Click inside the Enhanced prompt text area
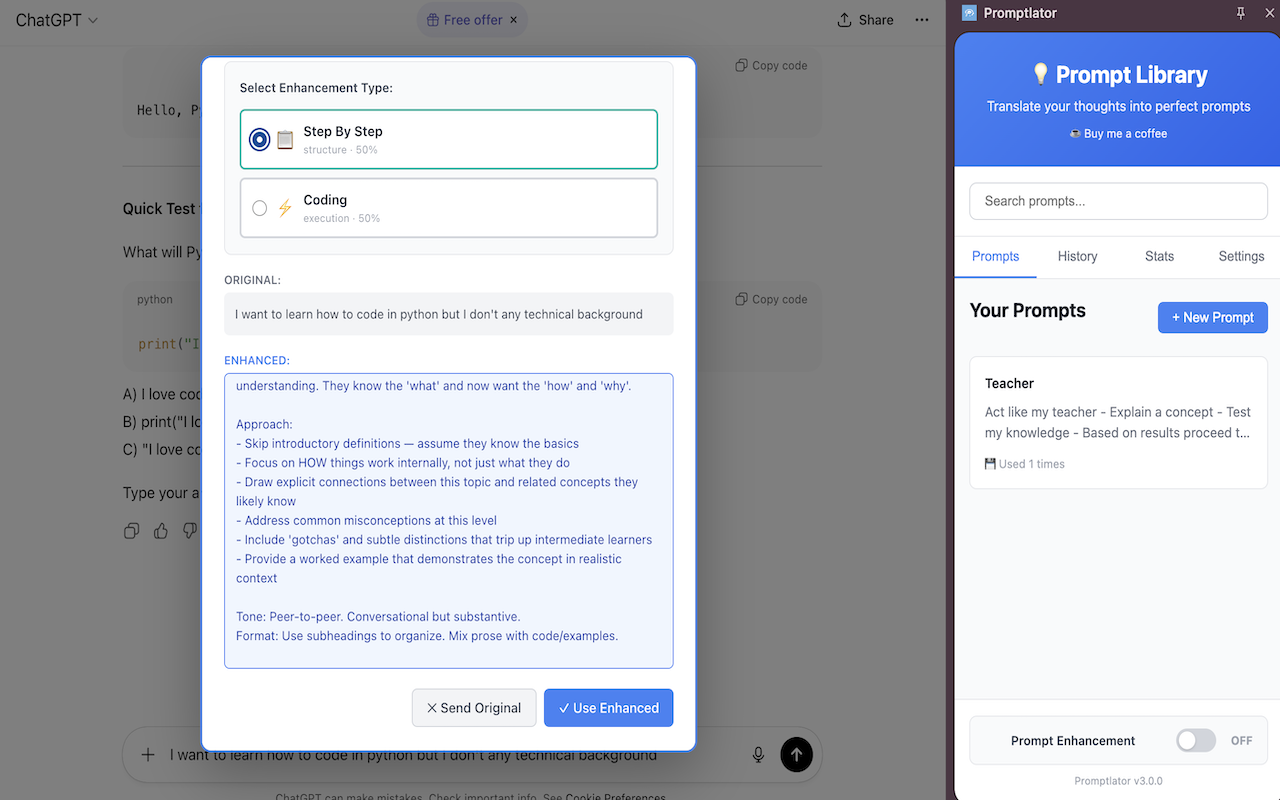The height and width of the screenshot is (800, 1280). coord(449,520)
